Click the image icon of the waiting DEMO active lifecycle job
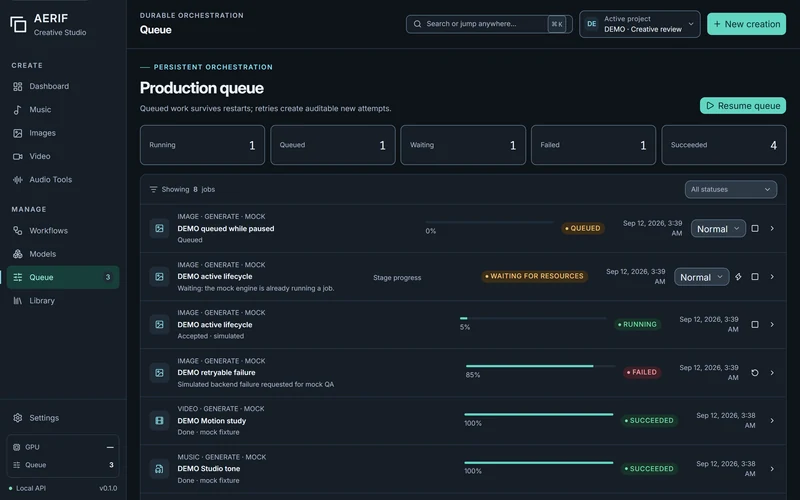The image size is (800, 500). tap(159, 277)
